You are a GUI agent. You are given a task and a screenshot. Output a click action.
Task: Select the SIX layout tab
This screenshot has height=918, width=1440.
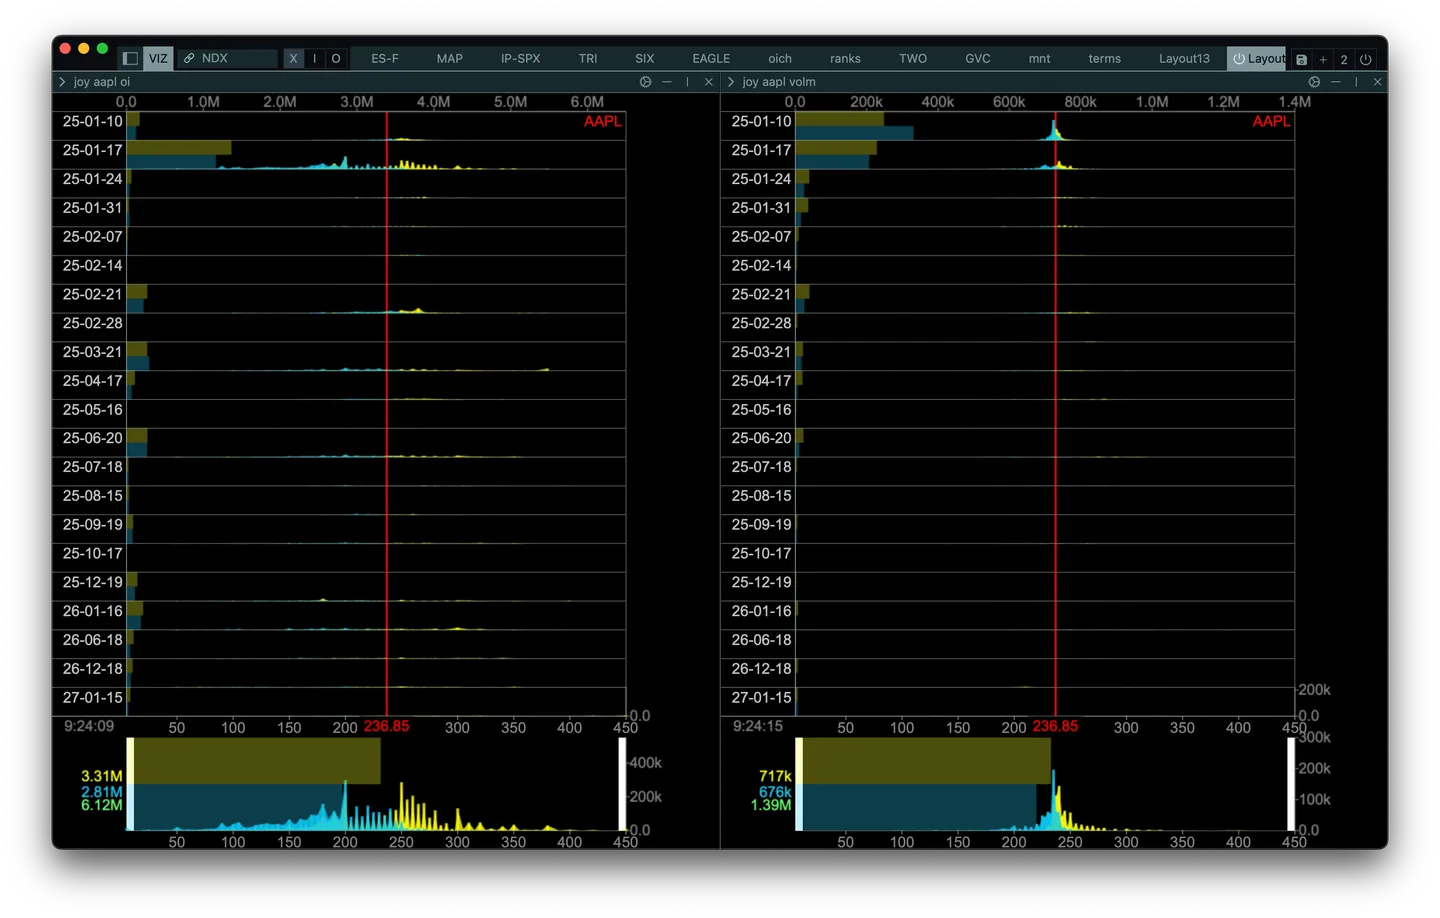[645, 59]
